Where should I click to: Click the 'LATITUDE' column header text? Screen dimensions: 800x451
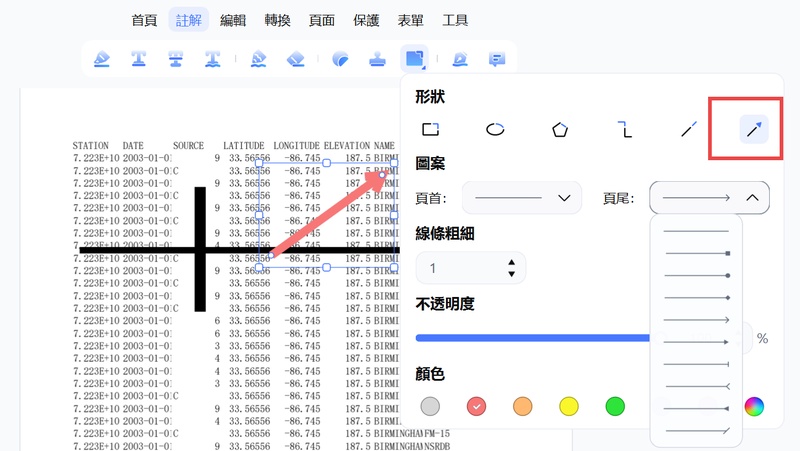[x=244, y=145]
